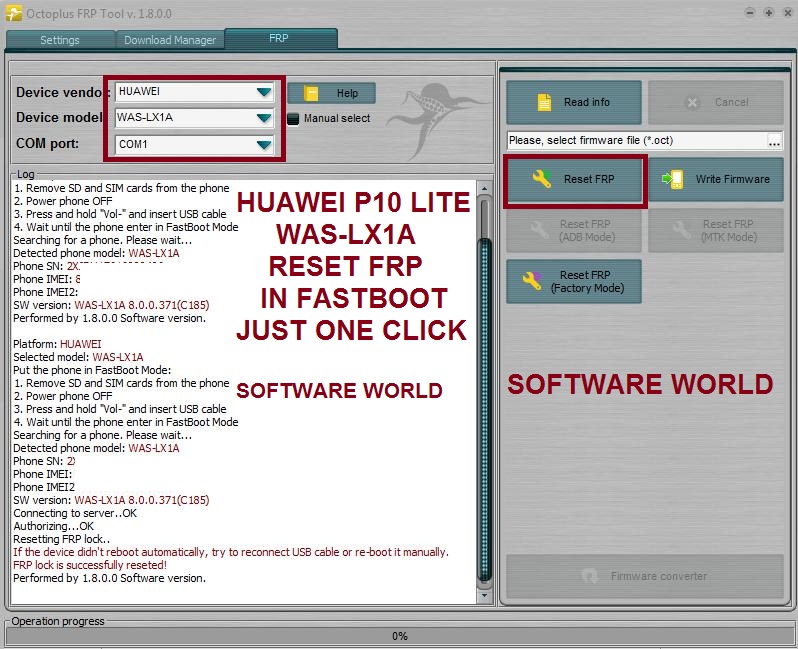Click the Firmware converter button label
Image resolution: width=798 pixels, height=649 pixels.
pyautogui.click(x=659, y=576)
